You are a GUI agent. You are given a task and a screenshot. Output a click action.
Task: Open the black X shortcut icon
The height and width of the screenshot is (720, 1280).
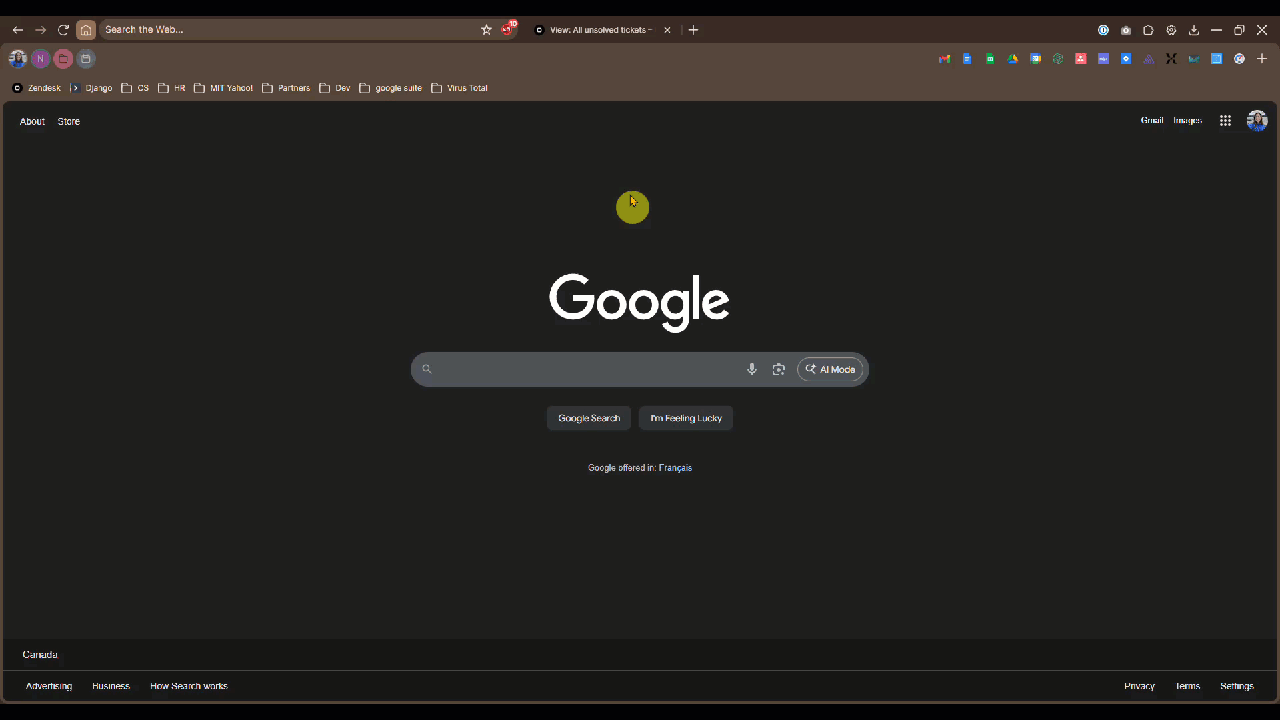pyautogui.click(x=1171, y=59)
